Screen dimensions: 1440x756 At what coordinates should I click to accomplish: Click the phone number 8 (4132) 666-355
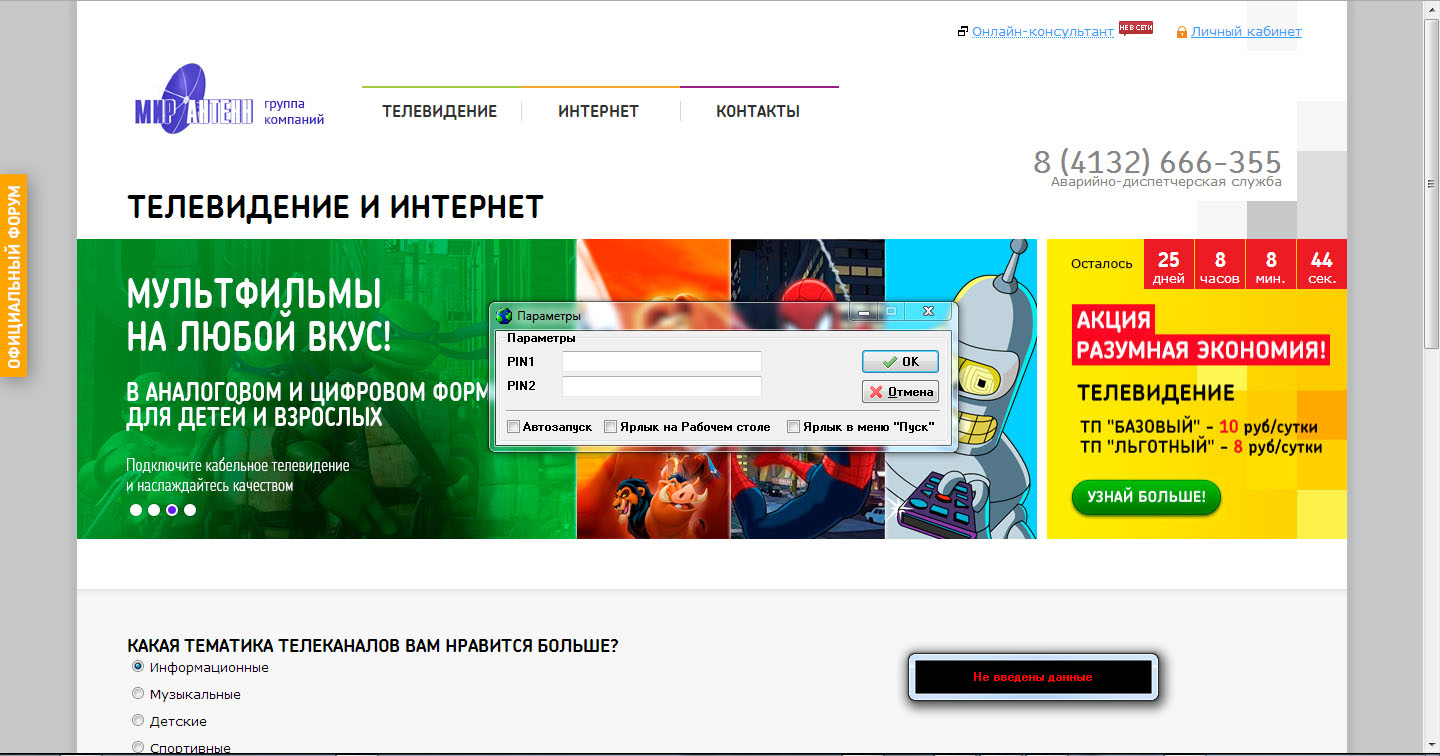pos(1157,161)
